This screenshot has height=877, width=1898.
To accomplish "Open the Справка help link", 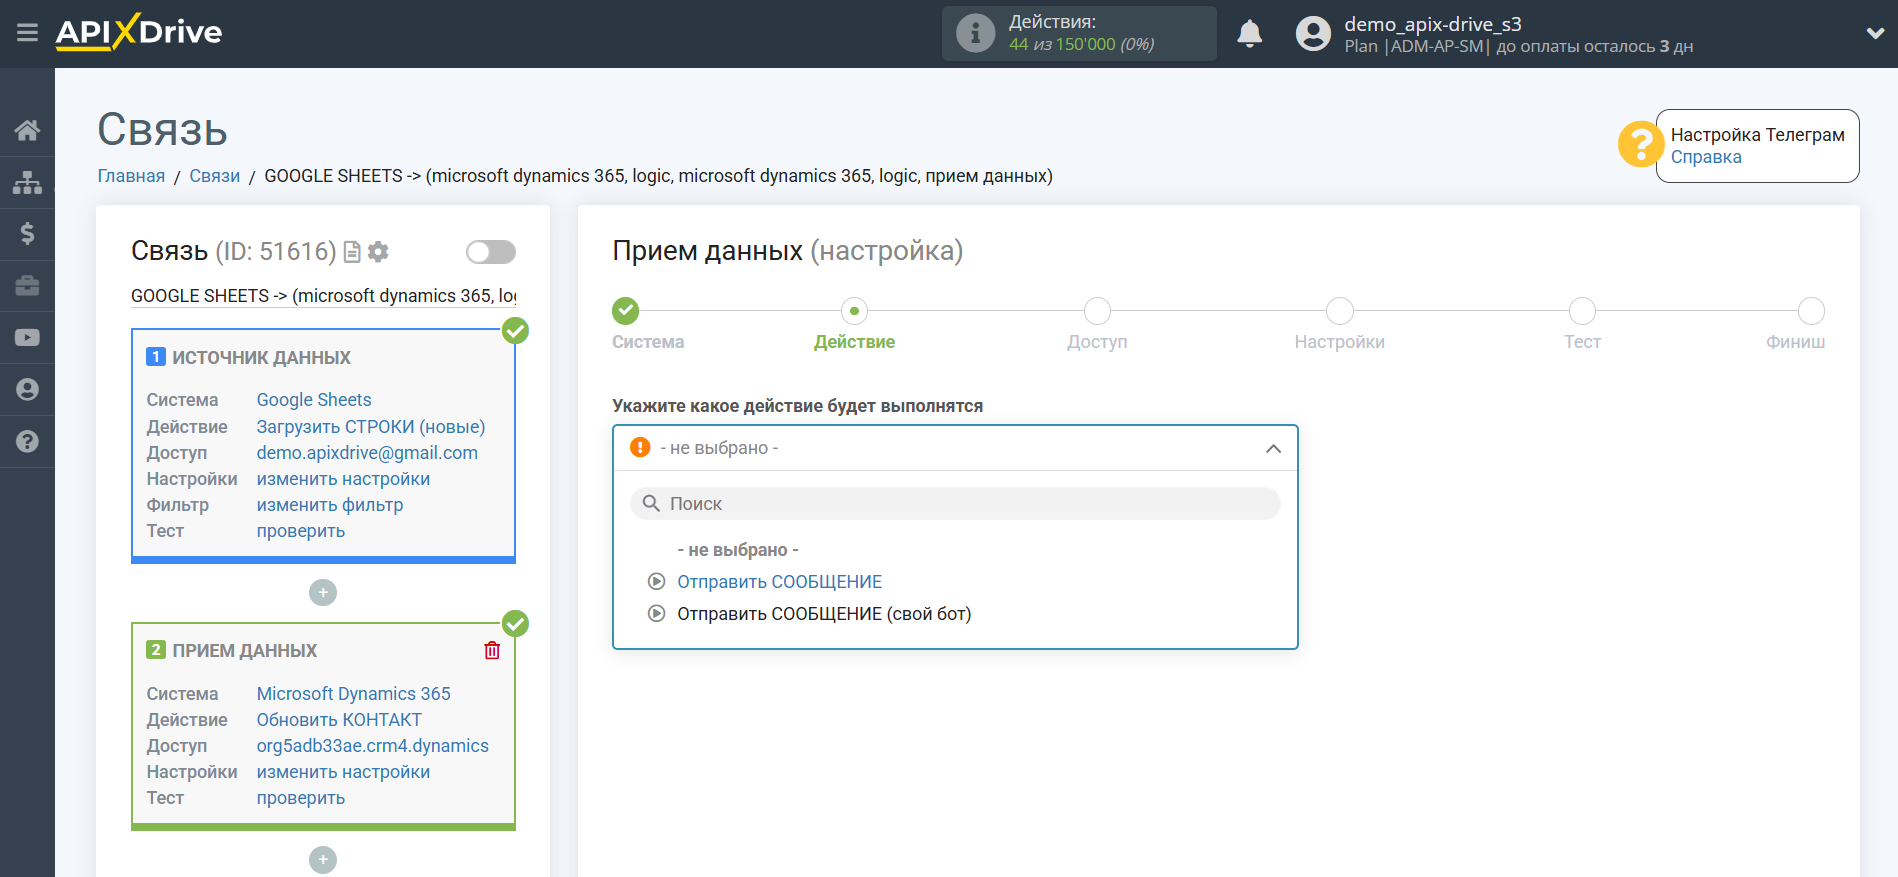I will point(1706,157).
